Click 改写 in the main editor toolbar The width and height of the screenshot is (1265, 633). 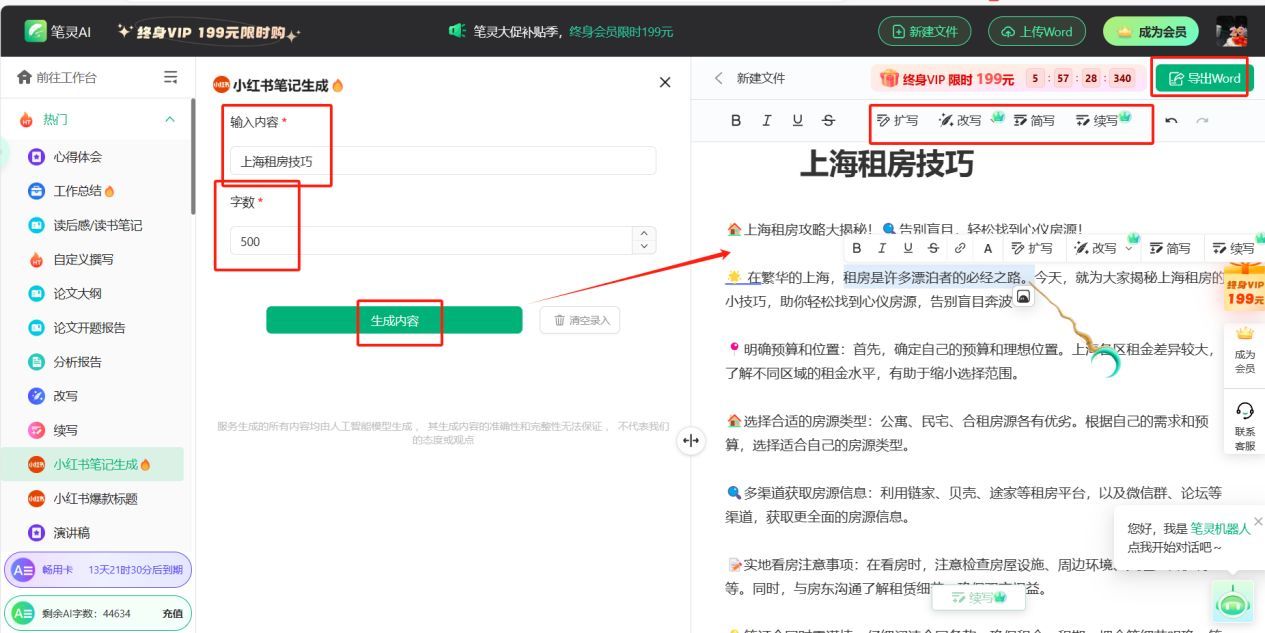(x=960, y=120)
